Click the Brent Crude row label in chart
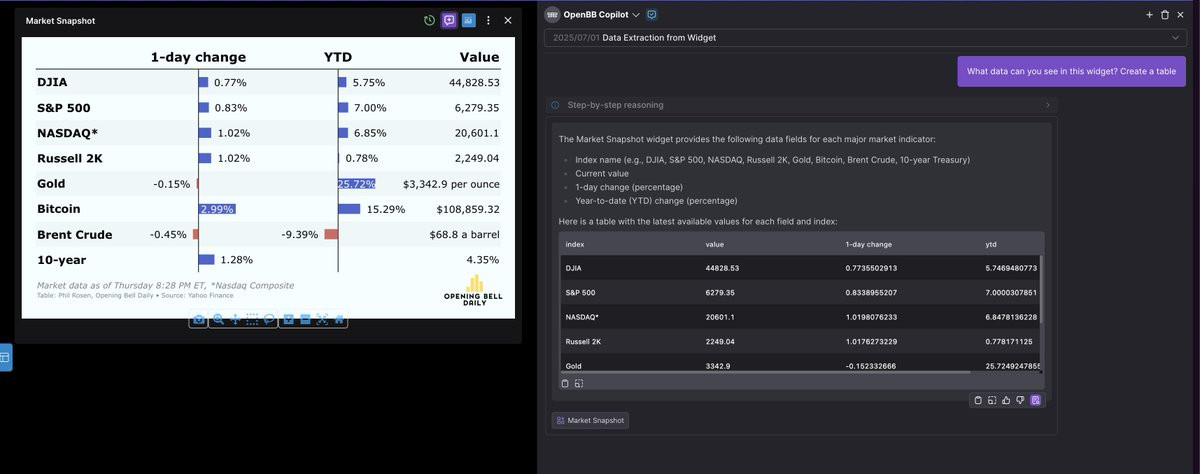1200x474 pixels. 74,235
